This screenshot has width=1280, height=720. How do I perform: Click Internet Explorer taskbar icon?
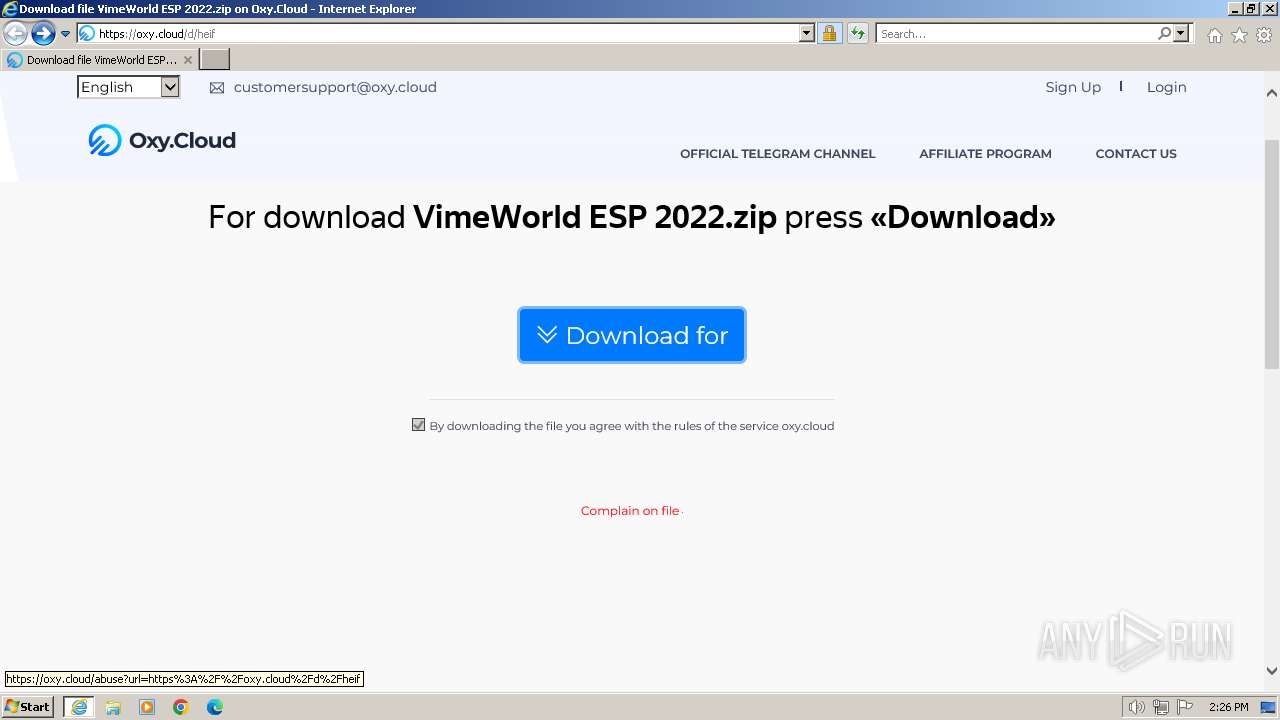(79, 707)
